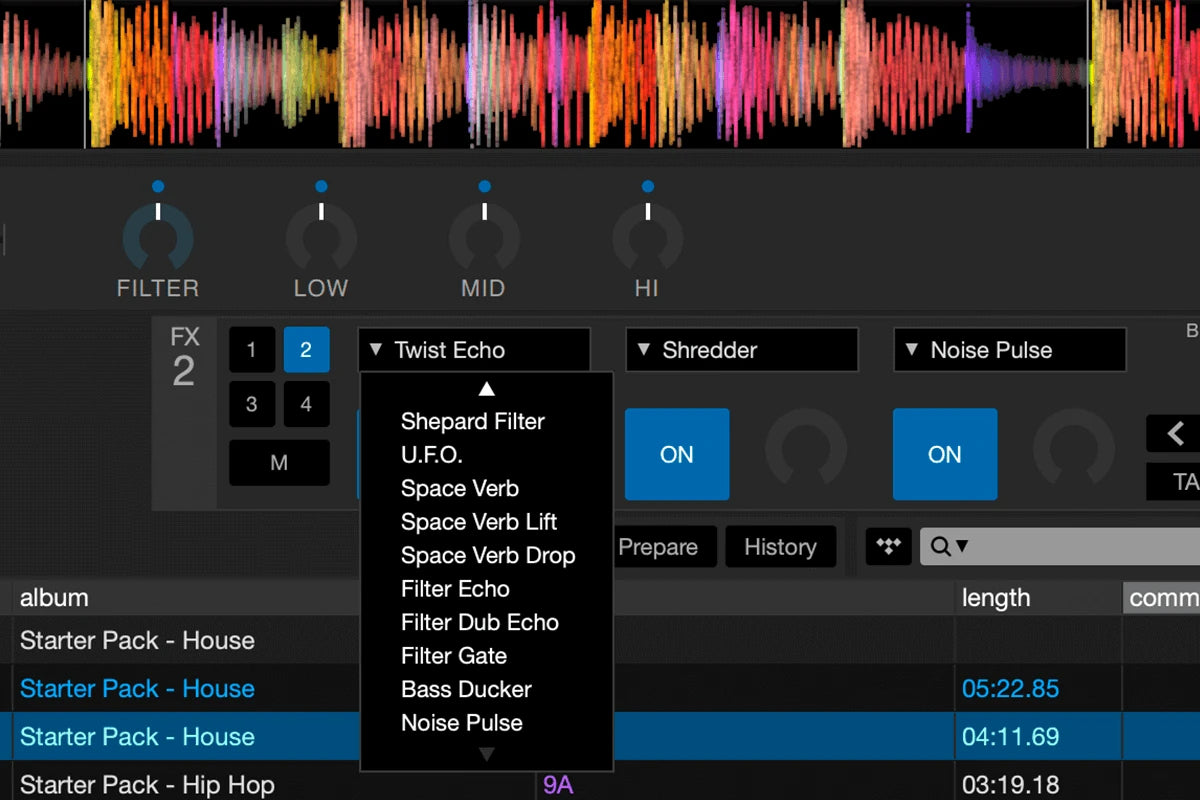
Task: Open the Shredder effect dropdown
Action: [x=742, y=350]
